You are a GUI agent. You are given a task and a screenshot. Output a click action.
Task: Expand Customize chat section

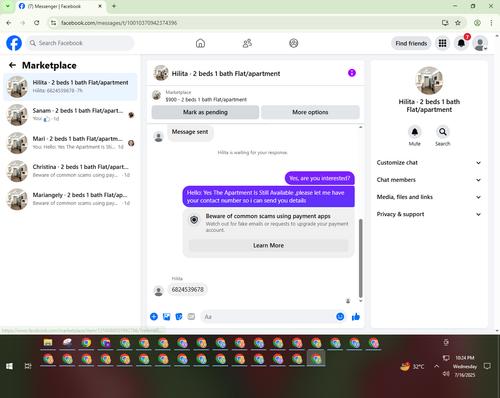(x=429, y=163)
